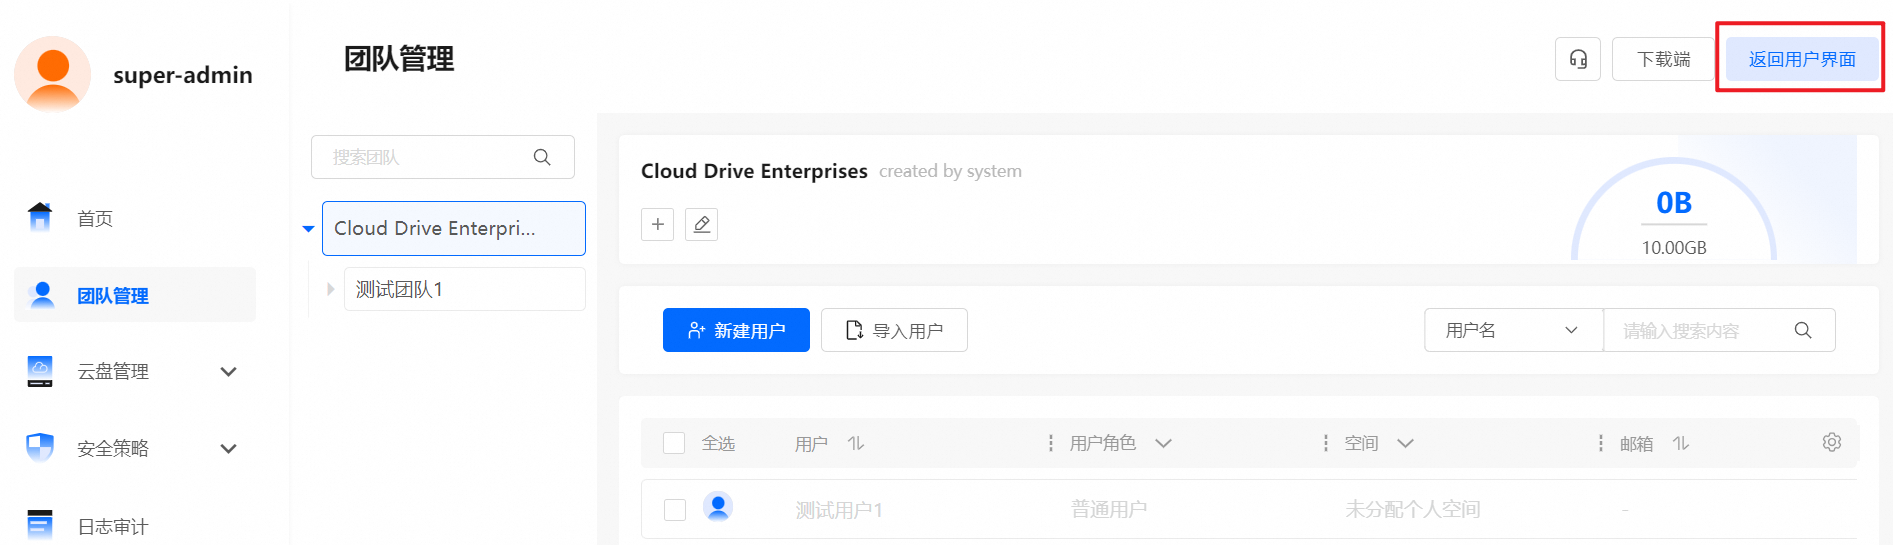Click the 云盘管理 drive icon
1893x545 pixels.
(x=40, y=371)
